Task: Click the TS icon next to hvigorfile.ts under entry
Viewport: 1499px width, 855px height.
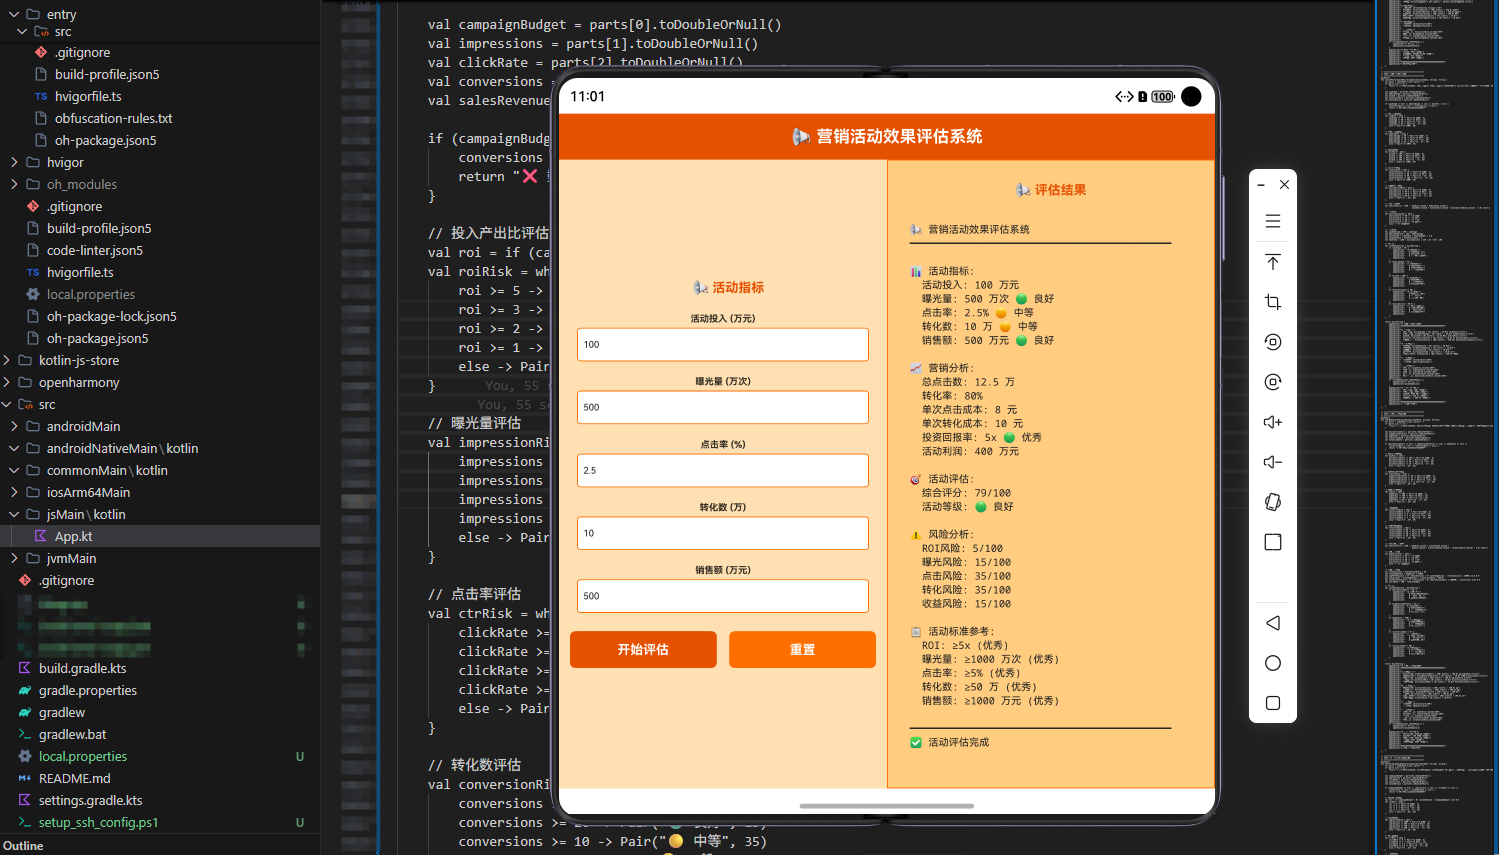Action: (x=41, y=97)
